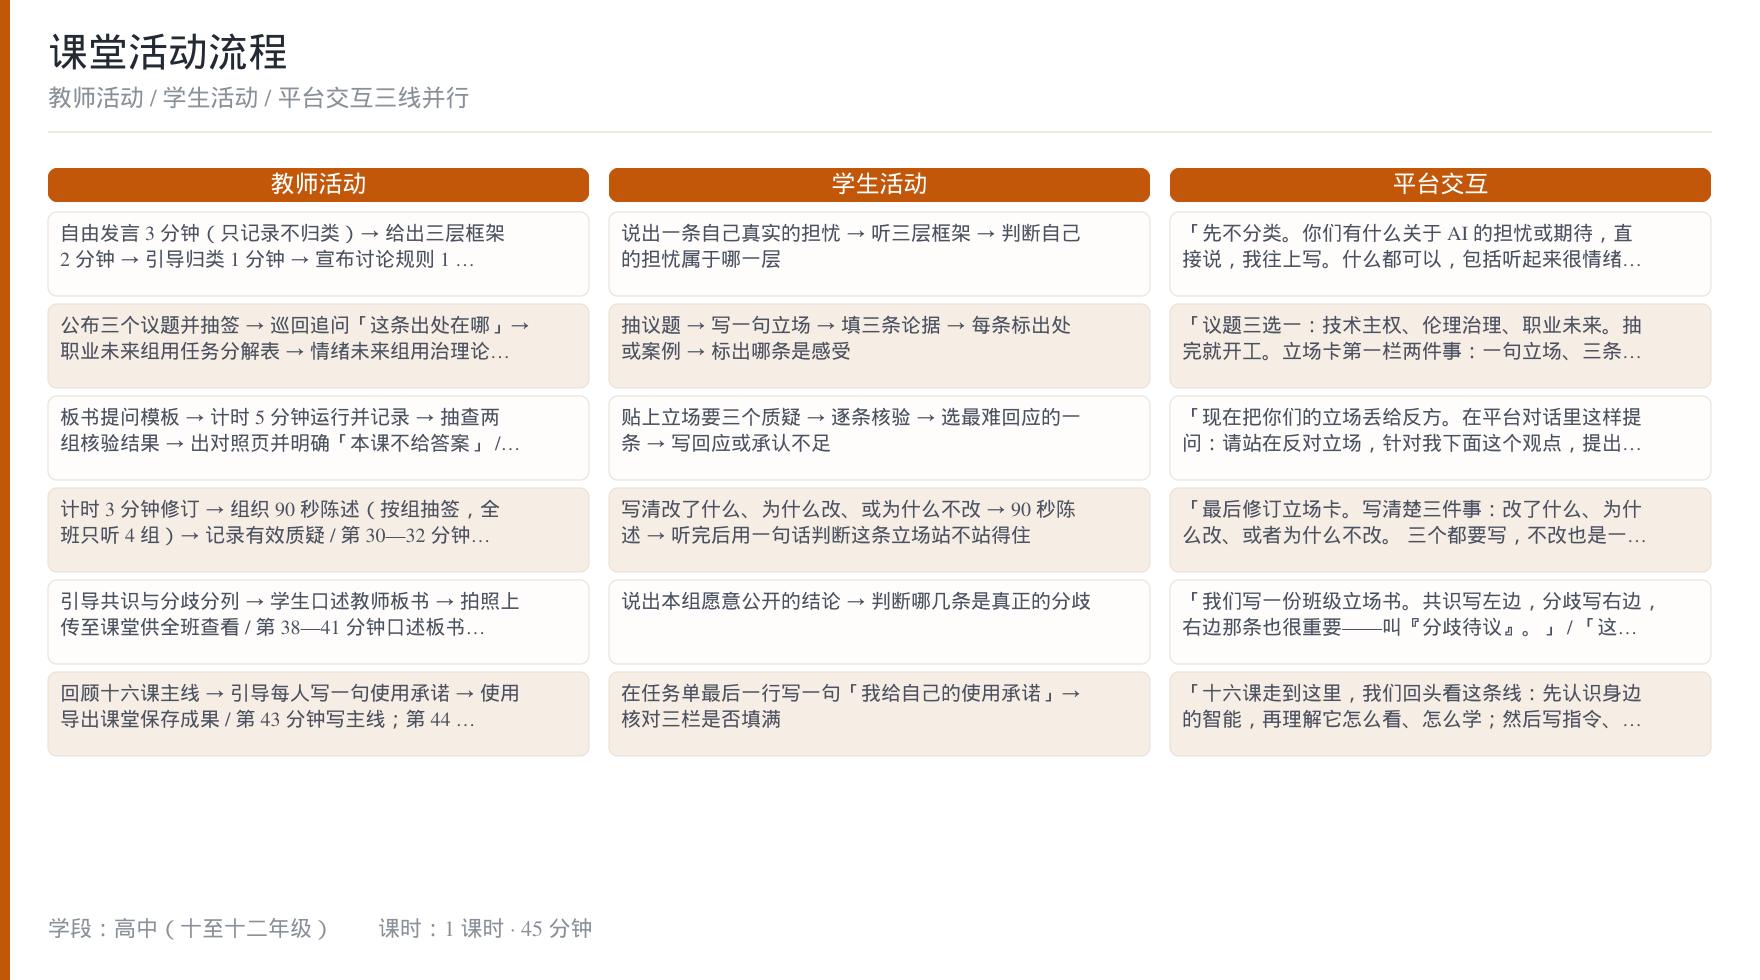Select platform card starting 先不分类
The height and width of the screenshot is (980, 1760).
click(x=1440, y=254)
